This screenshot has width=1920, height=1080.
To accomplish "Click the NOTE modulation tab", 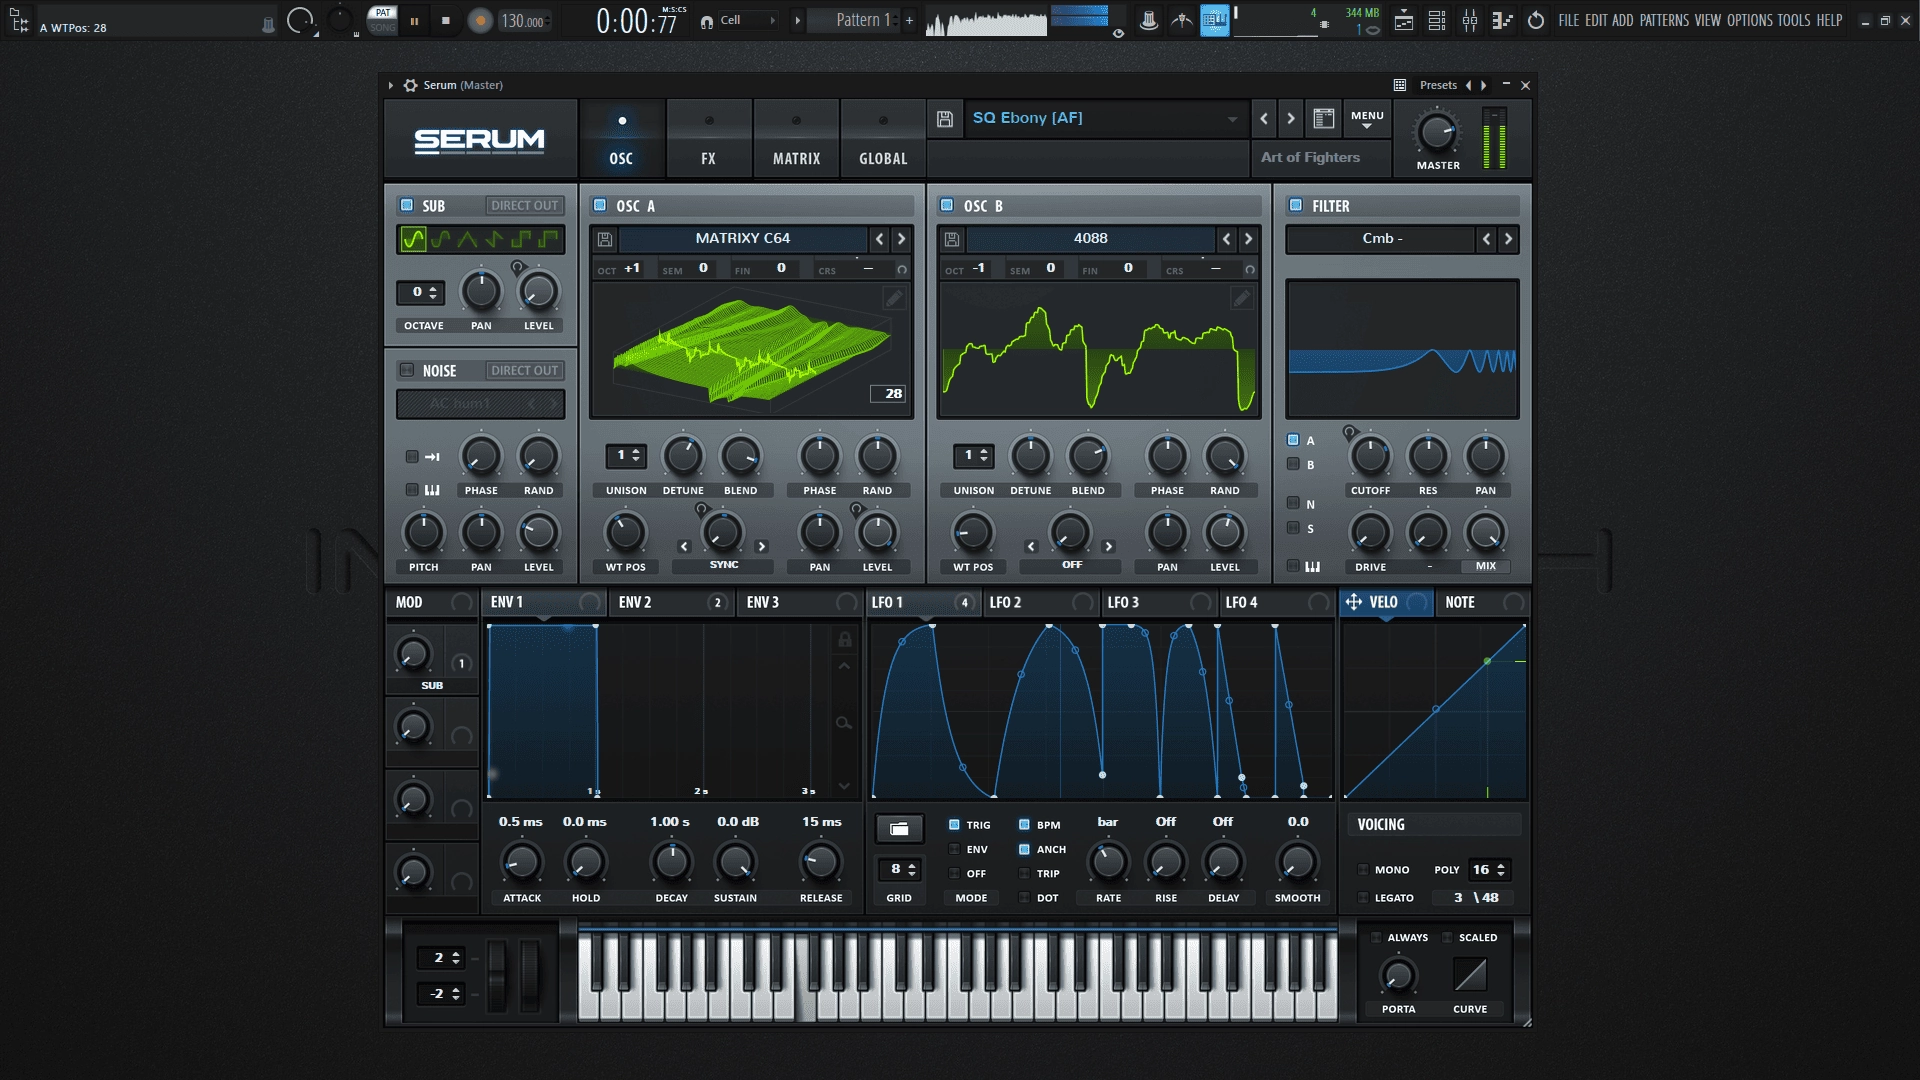I will click(1482, 602).
